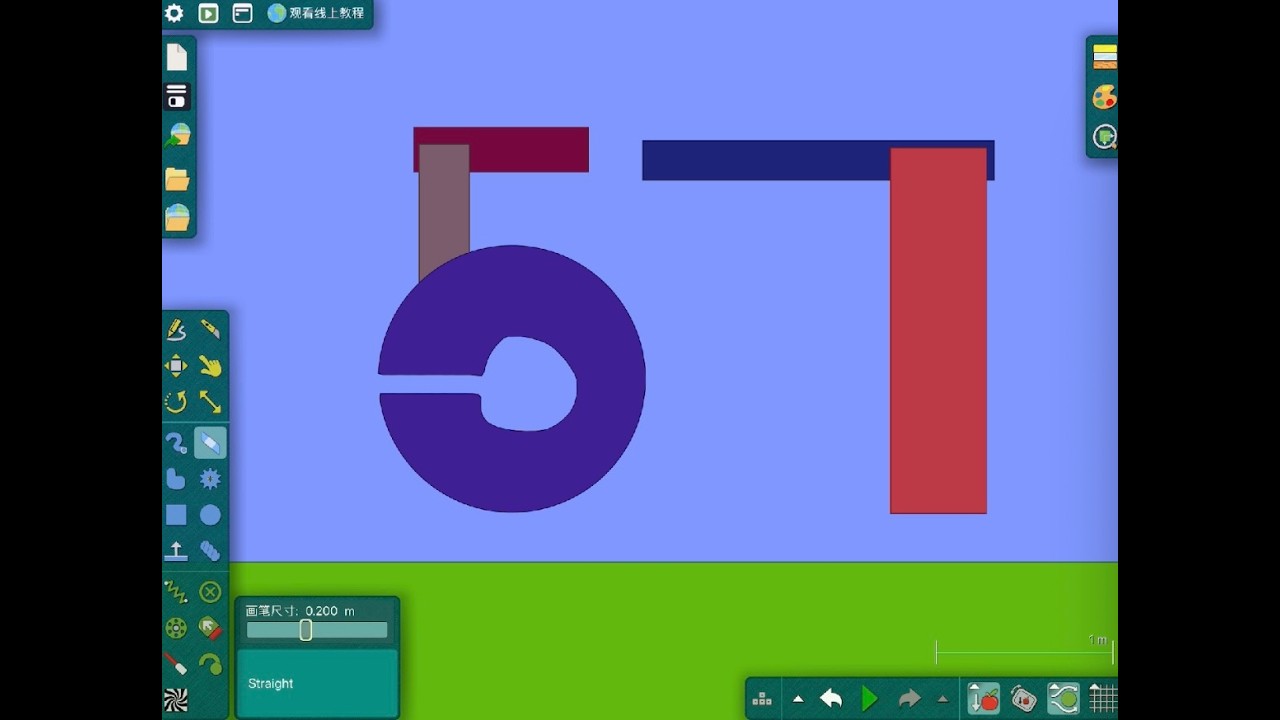Screen dimensions: 1280x720
Task: Select the Thruster tool
Action: click(210, 628)
